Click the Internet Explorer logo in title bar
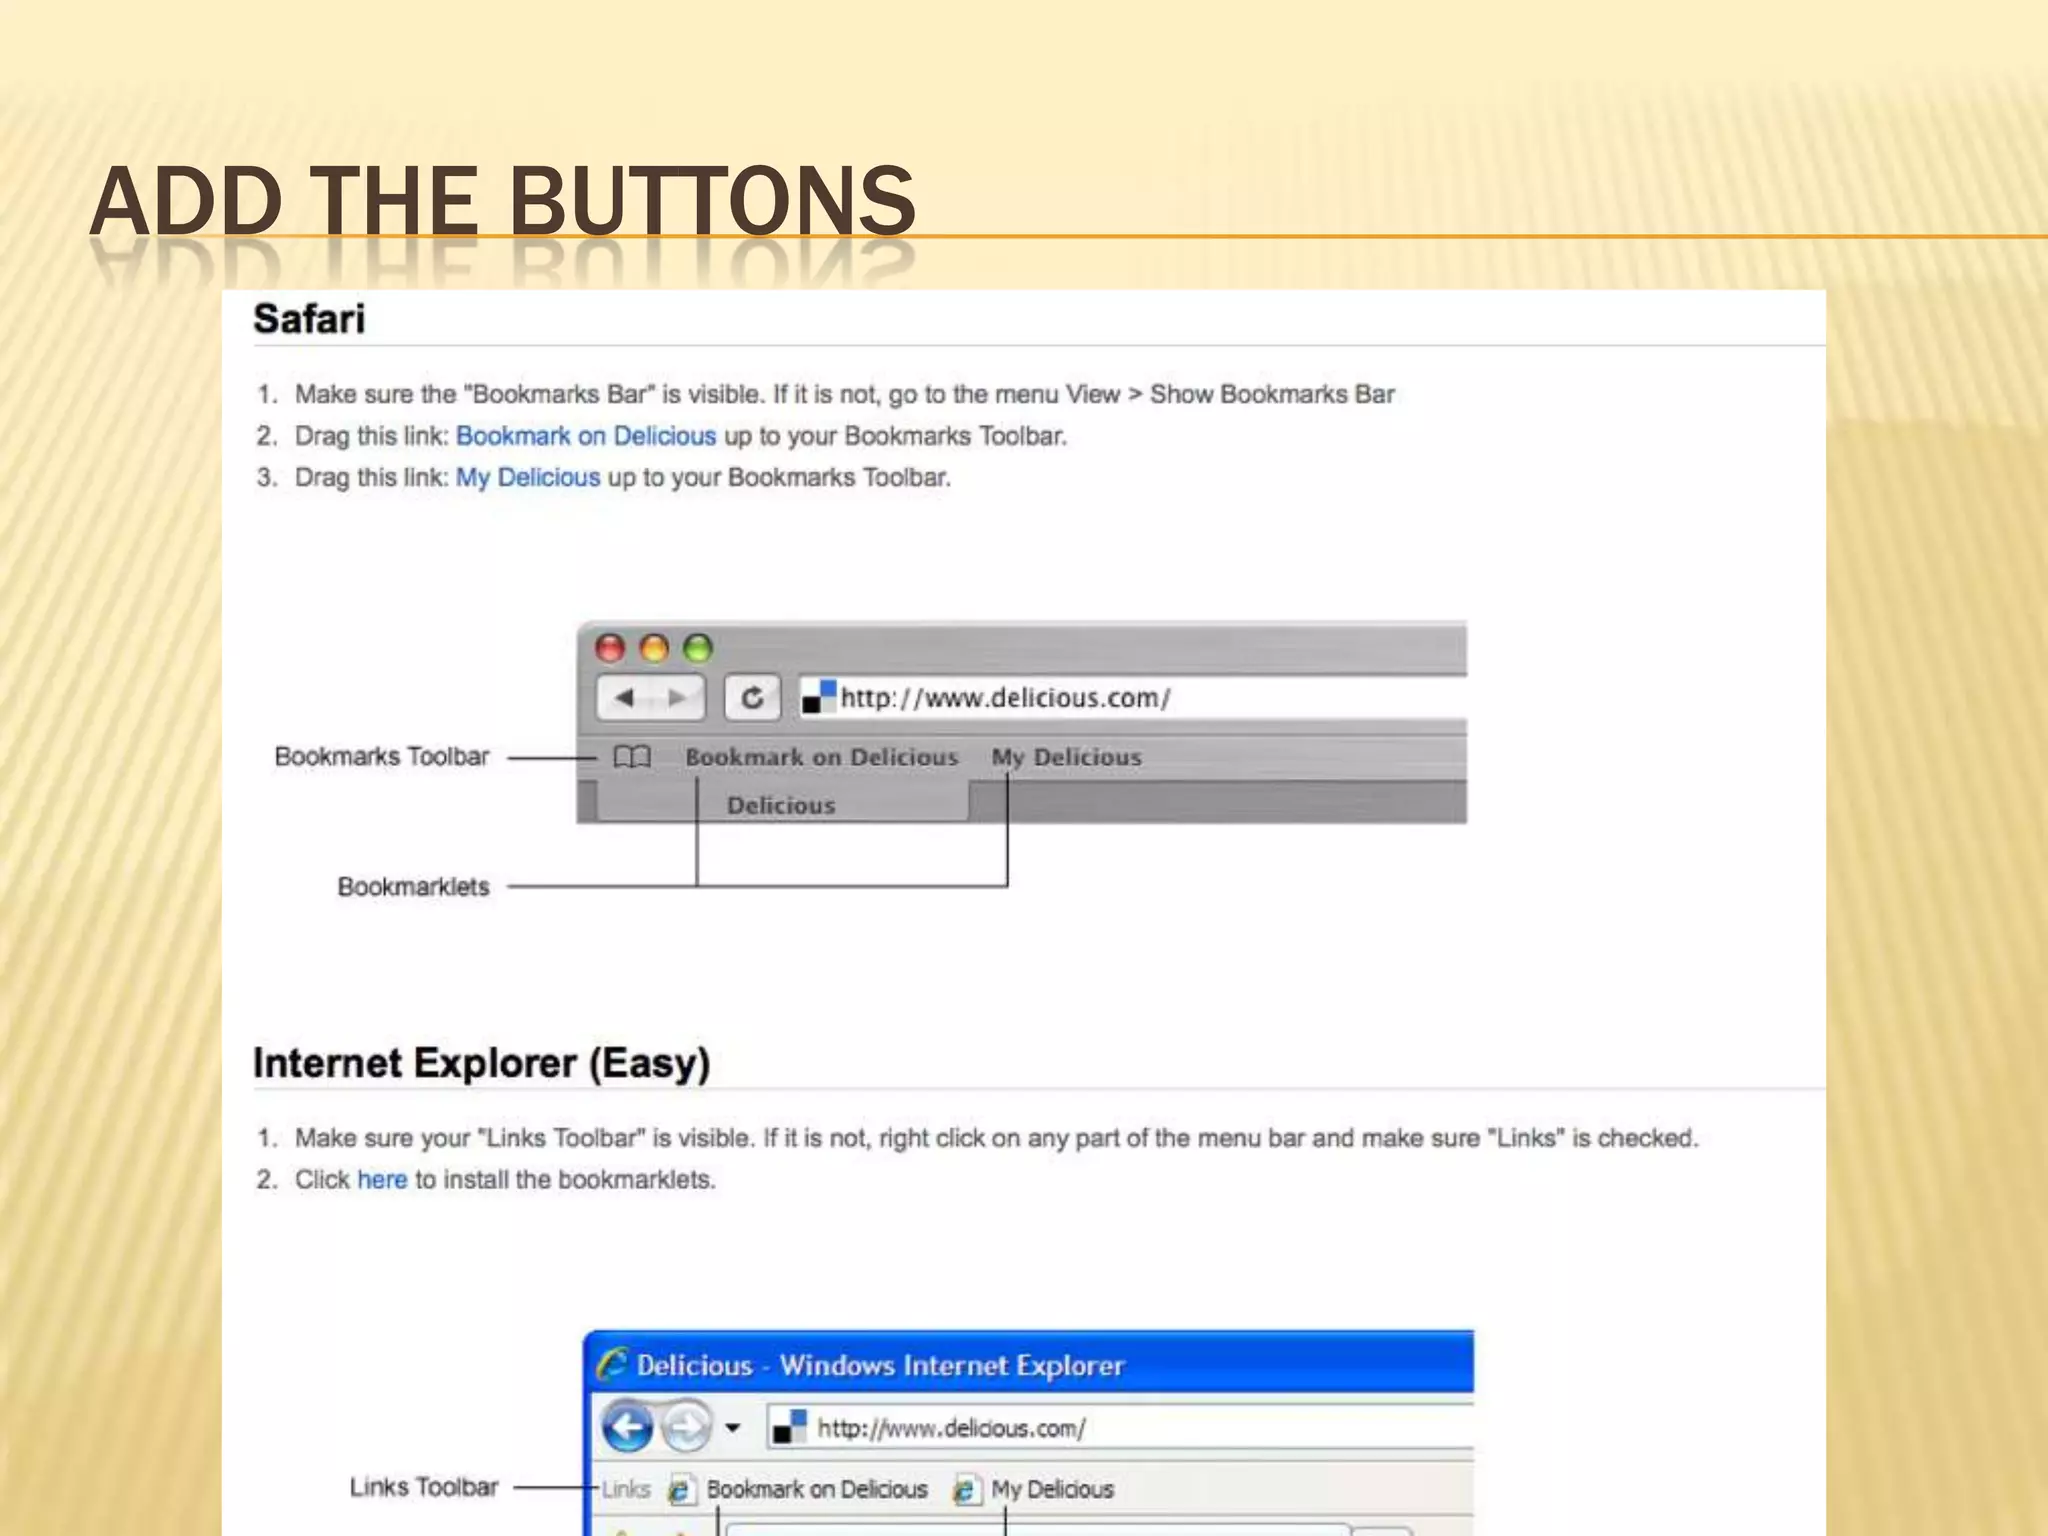 [612, 1365]
